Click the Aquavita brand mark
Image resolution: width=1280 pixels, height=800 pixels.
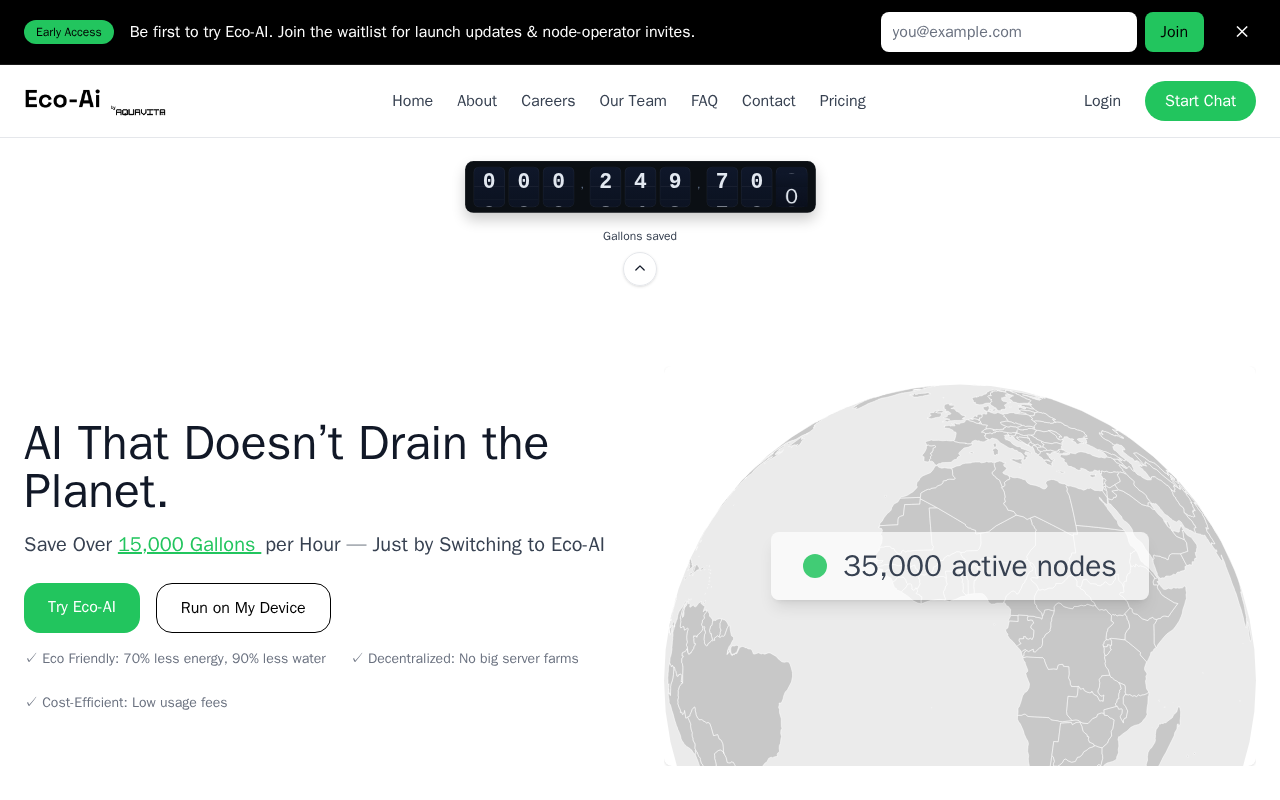point(139,111)
